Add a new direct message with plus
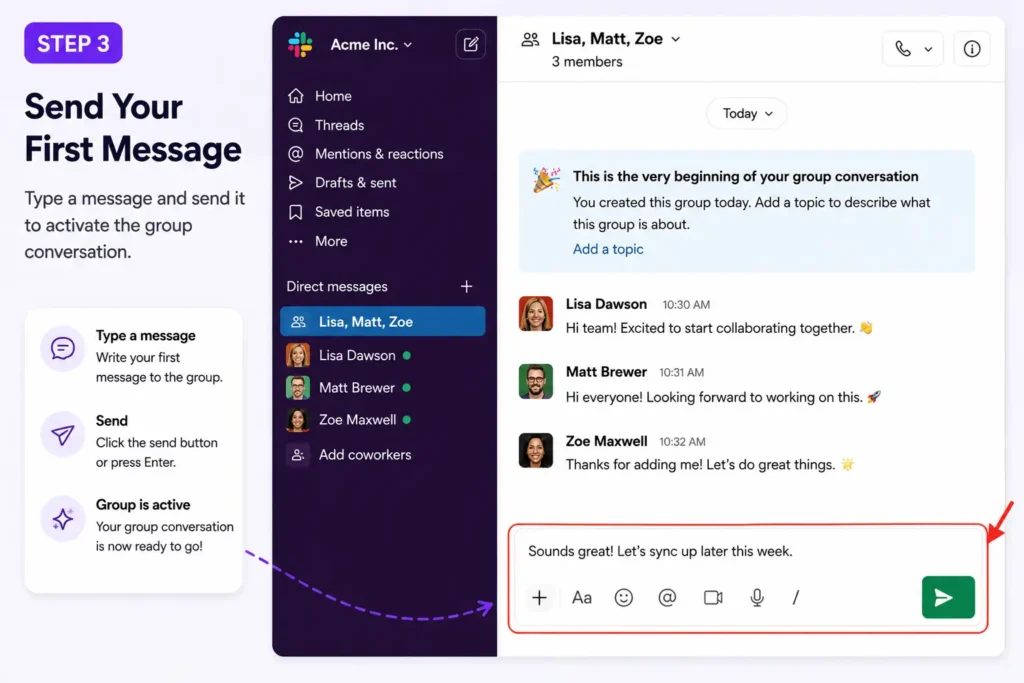 click(466, 286)
